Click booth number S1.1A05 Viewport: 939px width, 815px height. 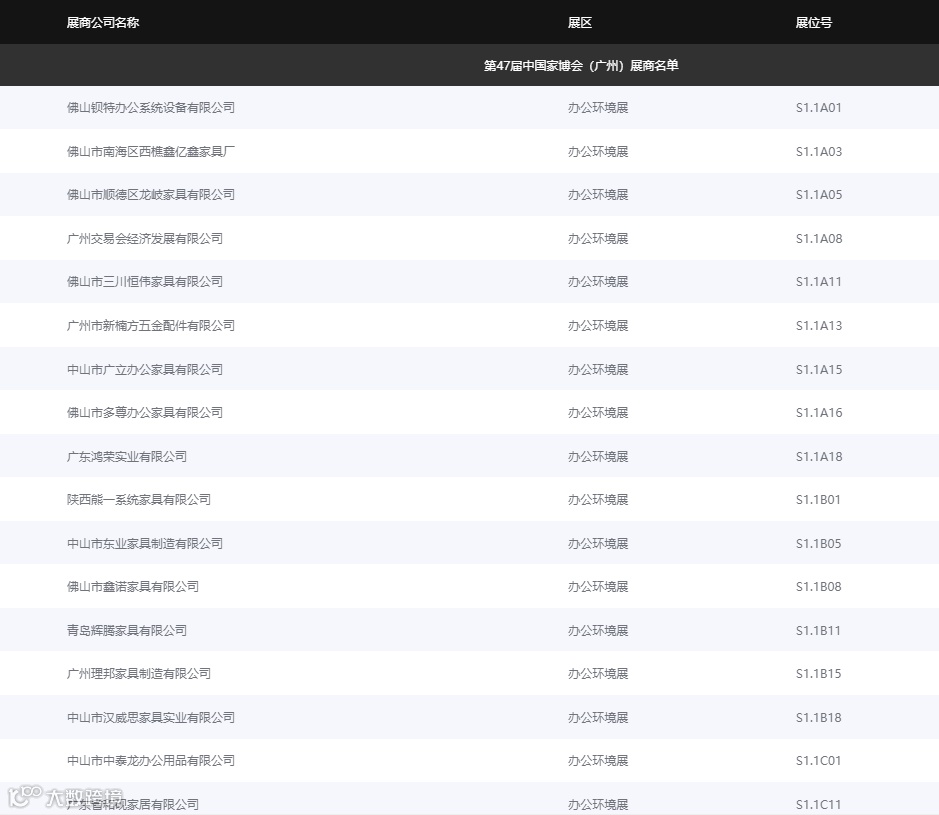[819, 195]
